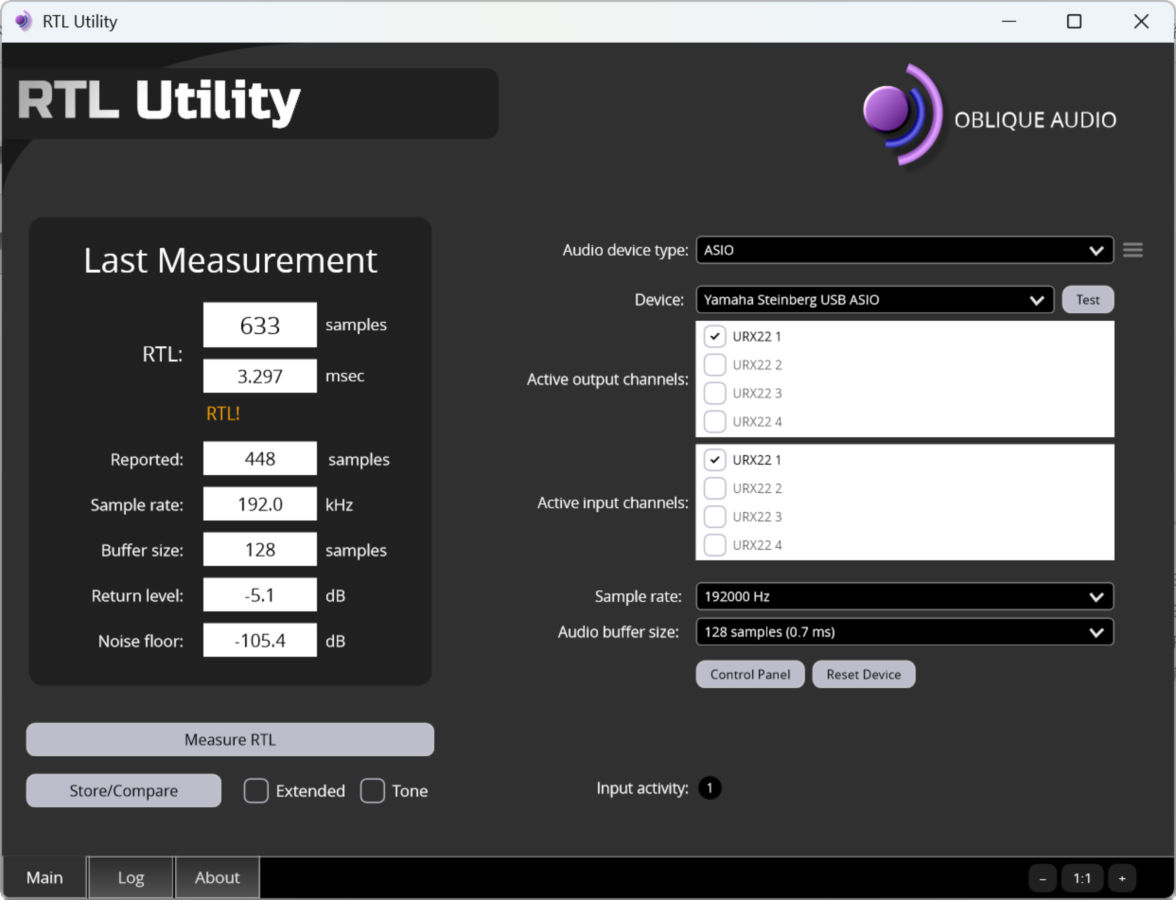Click the Return level label
Screen dimensions: 1176x900
click(137, 596)
